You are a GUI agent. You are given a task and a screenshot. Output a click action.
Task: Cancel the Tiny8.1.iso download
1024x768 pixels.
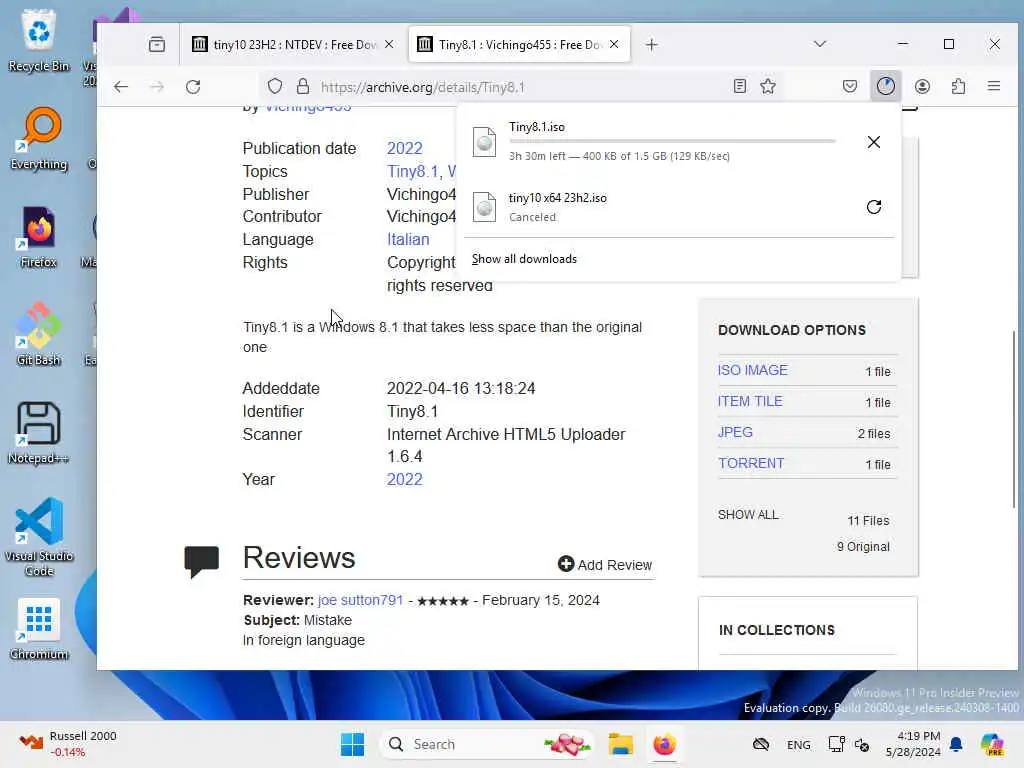(874, 142)
